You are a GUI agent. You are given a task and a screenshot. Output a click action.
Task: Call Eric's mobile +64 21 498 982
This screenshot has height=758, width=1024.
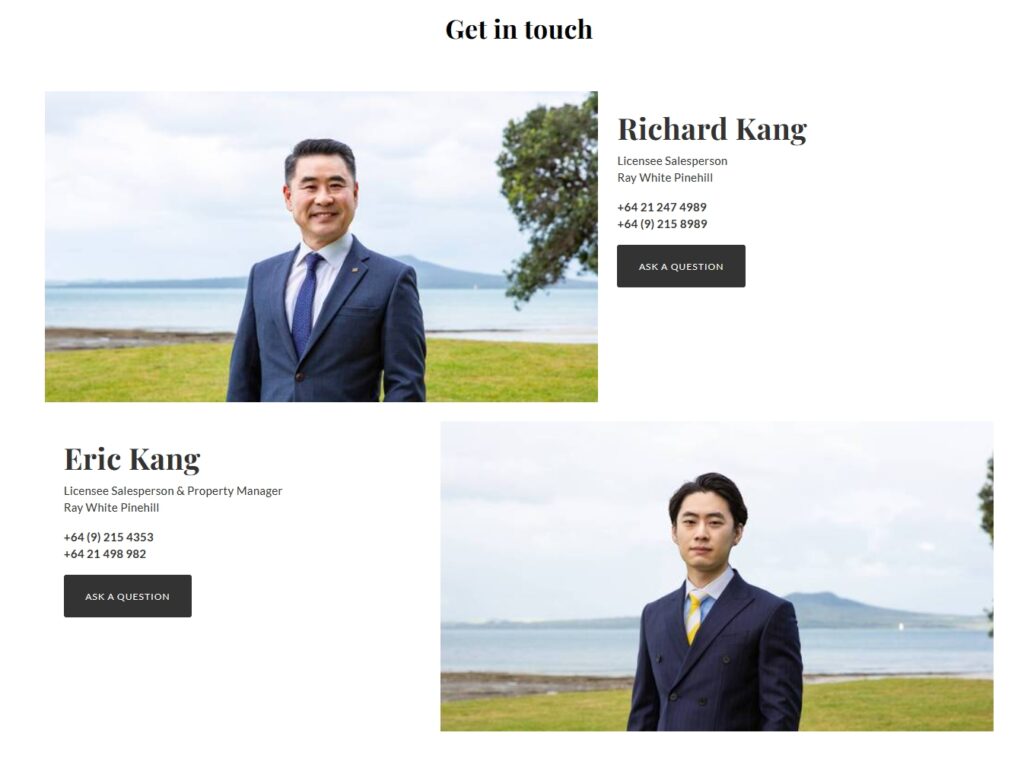click(x=104, y=554)
